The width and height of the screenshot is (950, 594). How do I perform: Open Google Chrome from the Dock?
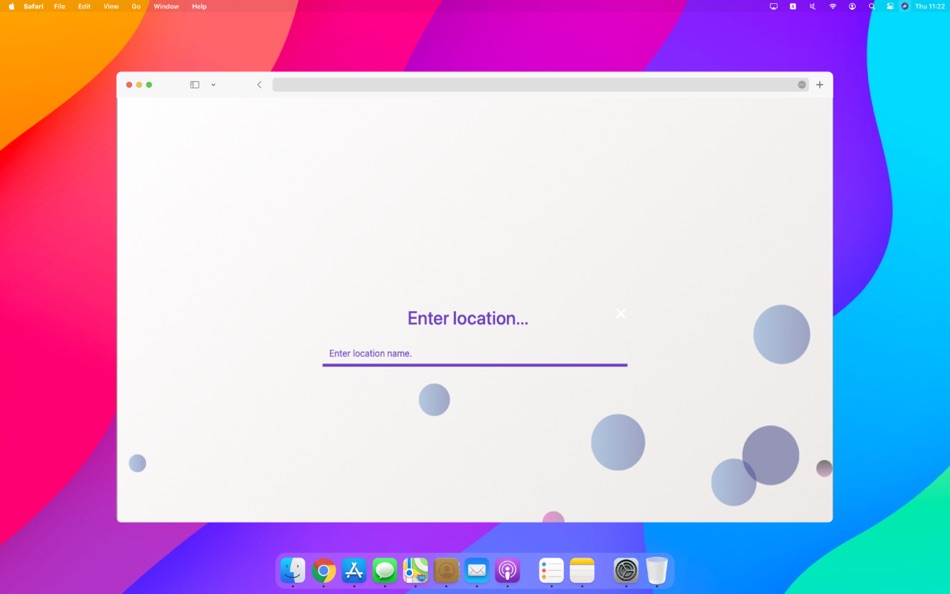coord(322,571)
